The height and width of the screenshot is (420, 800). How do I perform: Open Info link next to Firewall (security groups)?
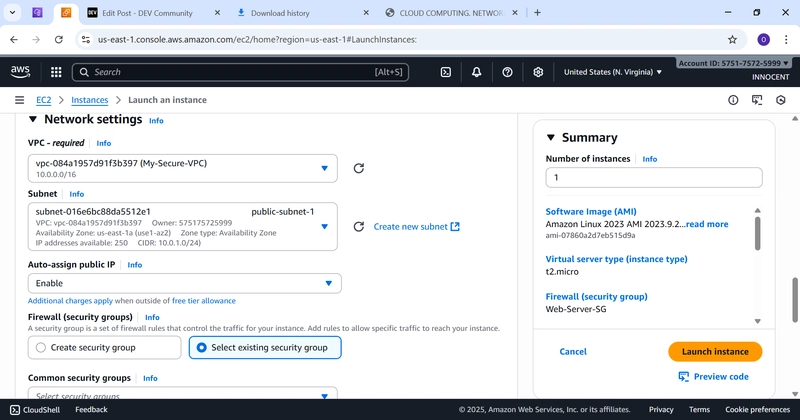[x=152, y=317]
